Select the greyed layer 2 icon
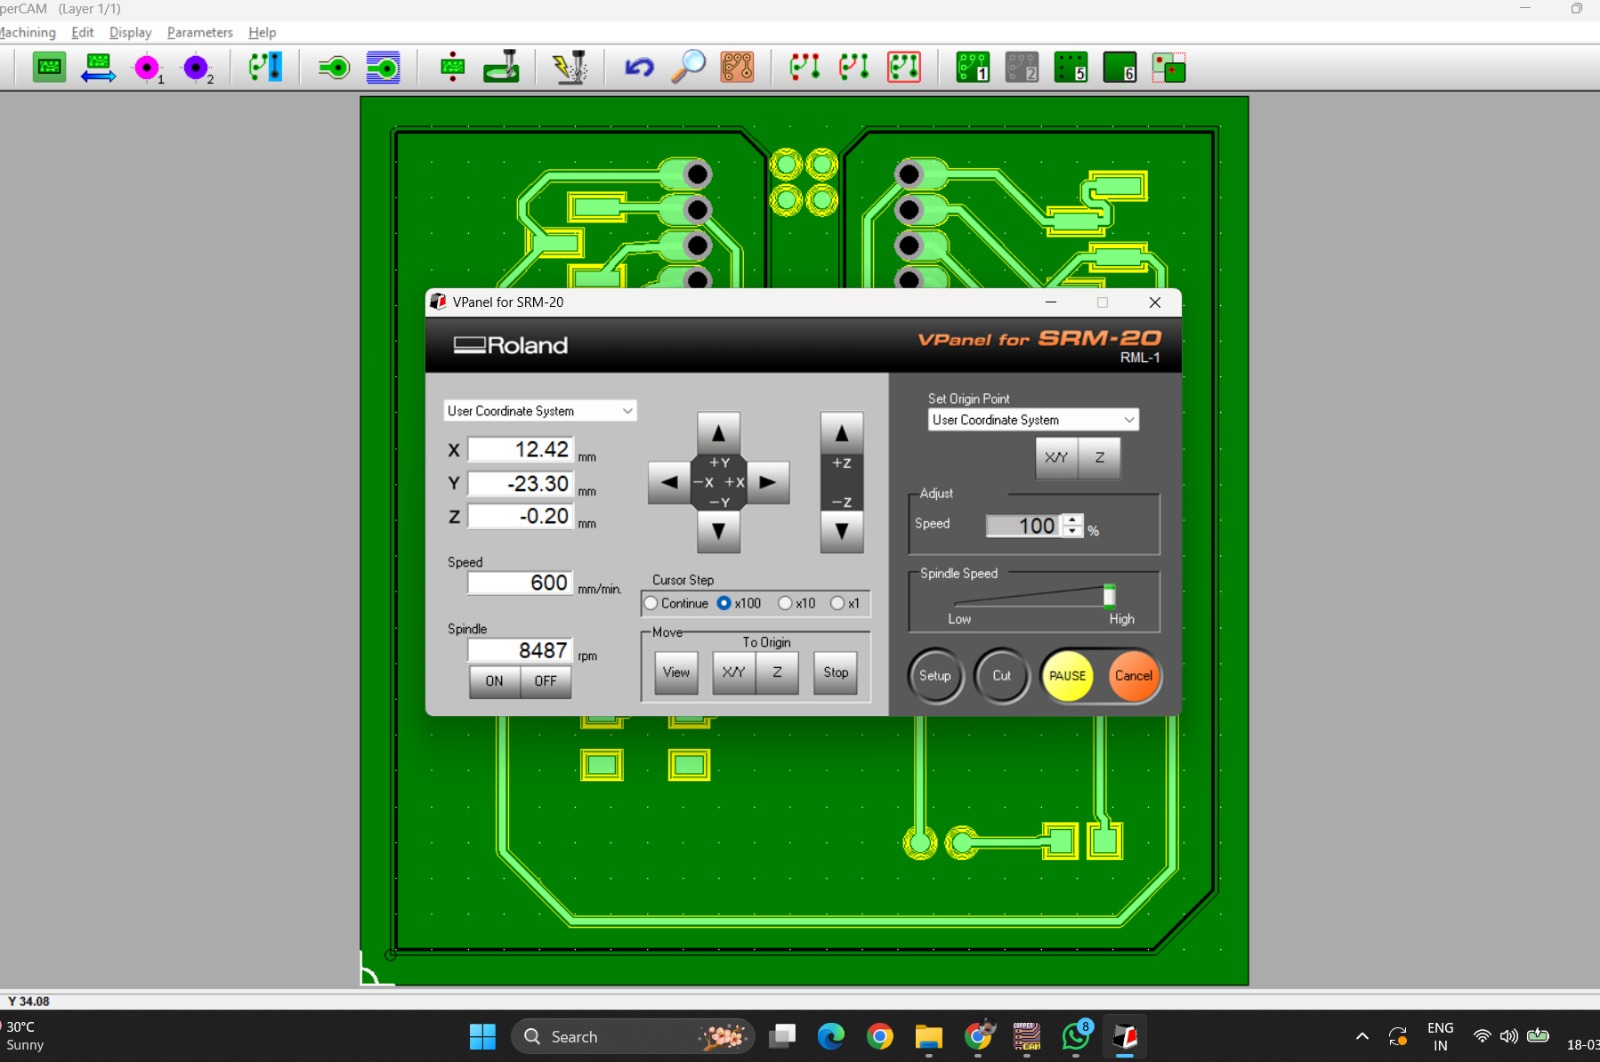 pyautogui.click(x=1022, y=68)
